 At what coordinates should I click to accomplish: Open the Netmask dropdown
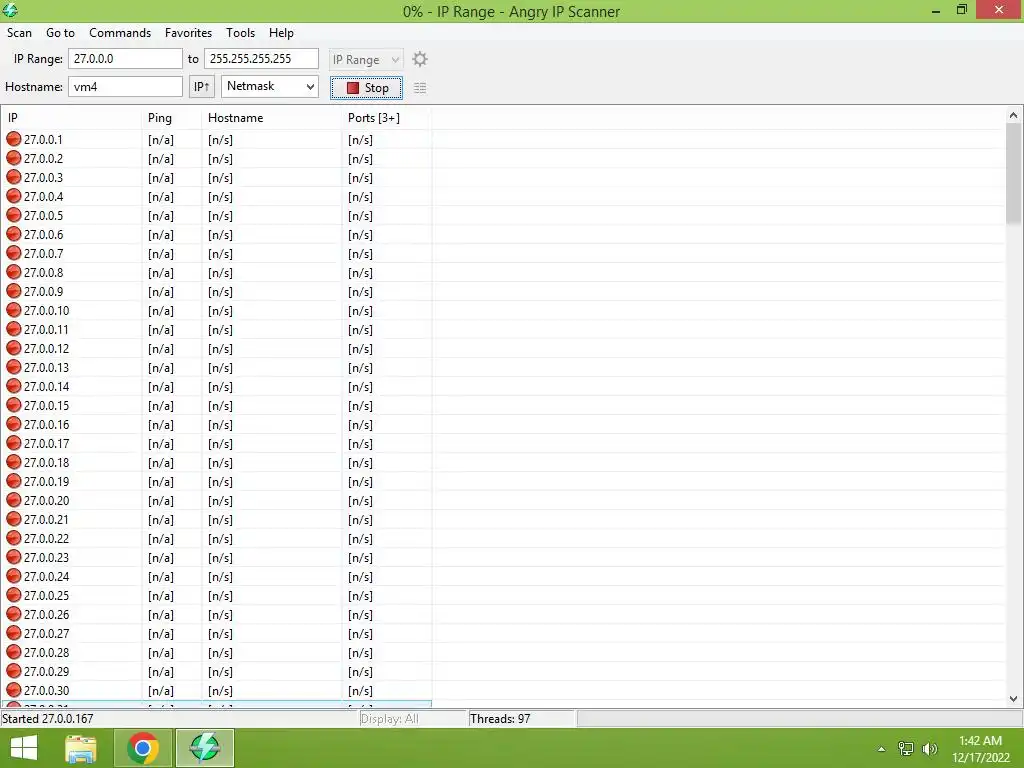[270, 86]
